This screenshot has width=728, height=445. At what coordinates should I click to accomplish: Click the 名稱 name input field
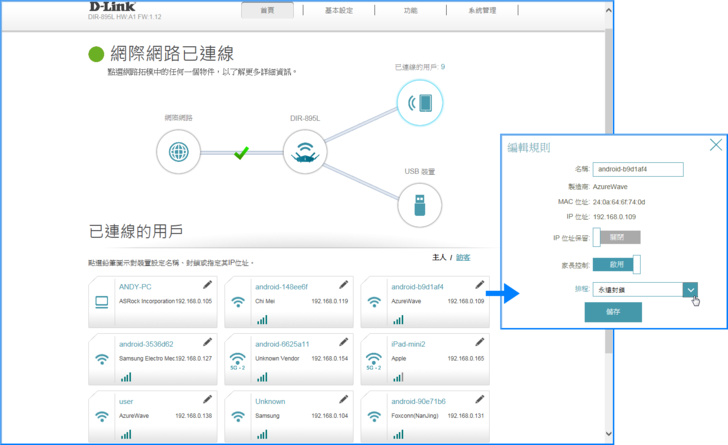click(638, 169)
